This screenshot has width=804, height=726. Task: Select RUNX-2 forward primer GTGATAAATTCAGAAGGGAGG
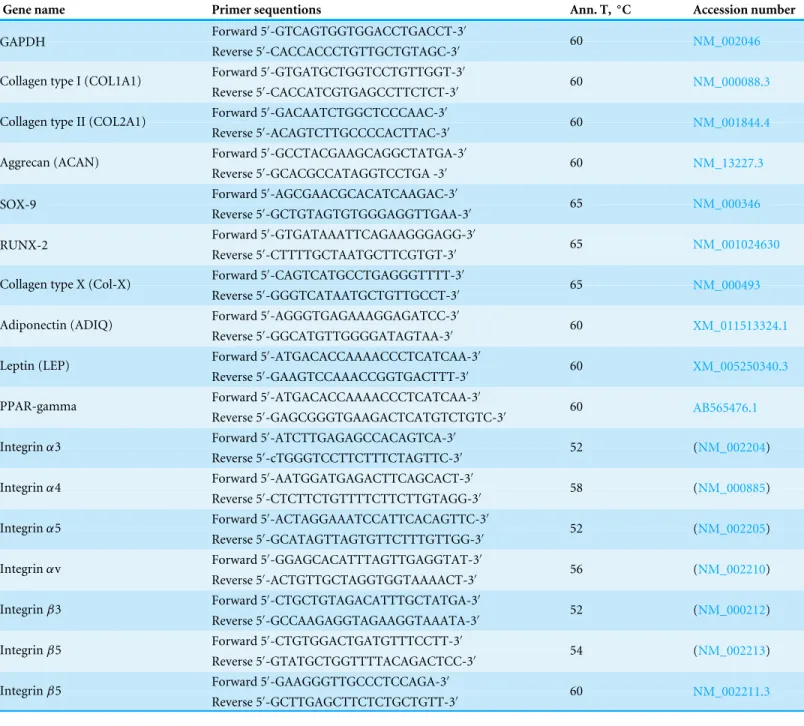coord(344,234)
